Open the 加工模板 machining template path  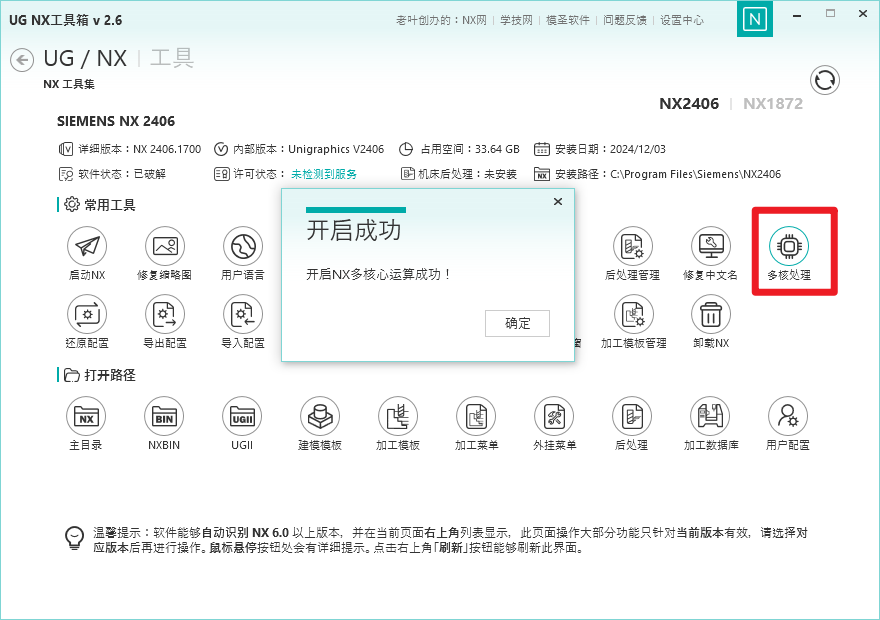pos(398,416)
